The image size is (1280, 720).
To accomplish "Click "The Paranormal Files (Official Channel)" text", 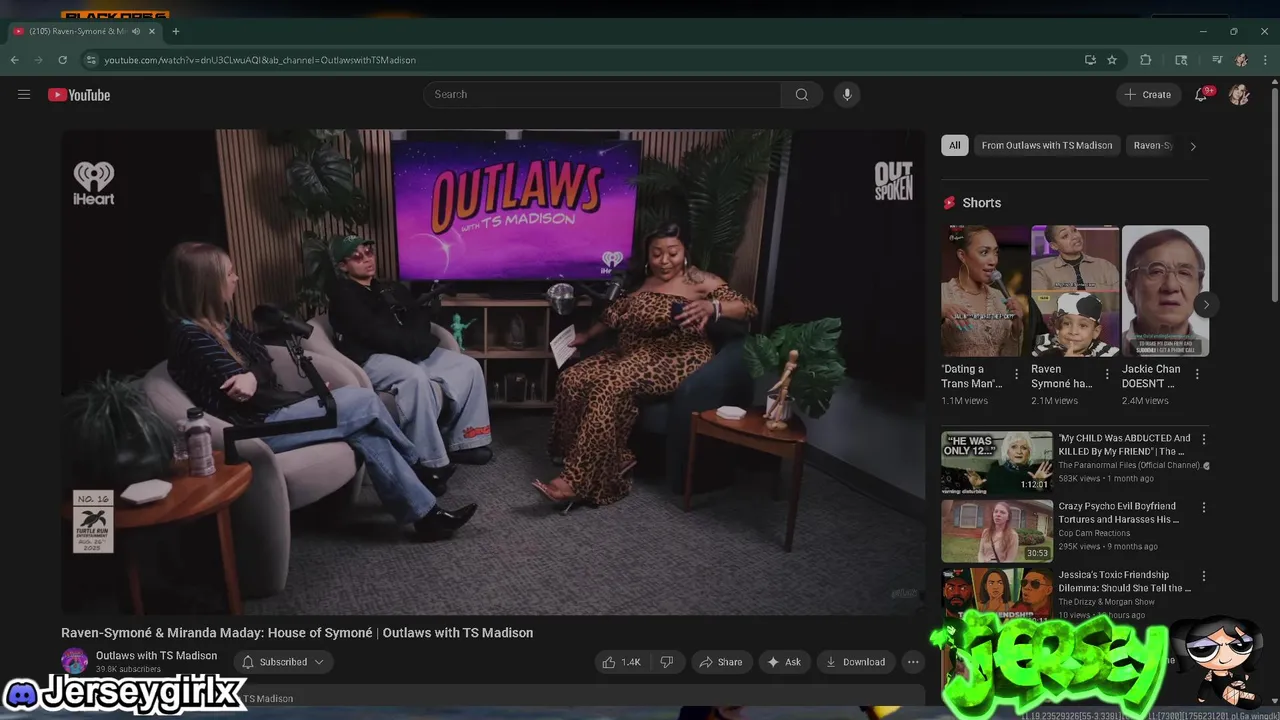I will 1130,465.
